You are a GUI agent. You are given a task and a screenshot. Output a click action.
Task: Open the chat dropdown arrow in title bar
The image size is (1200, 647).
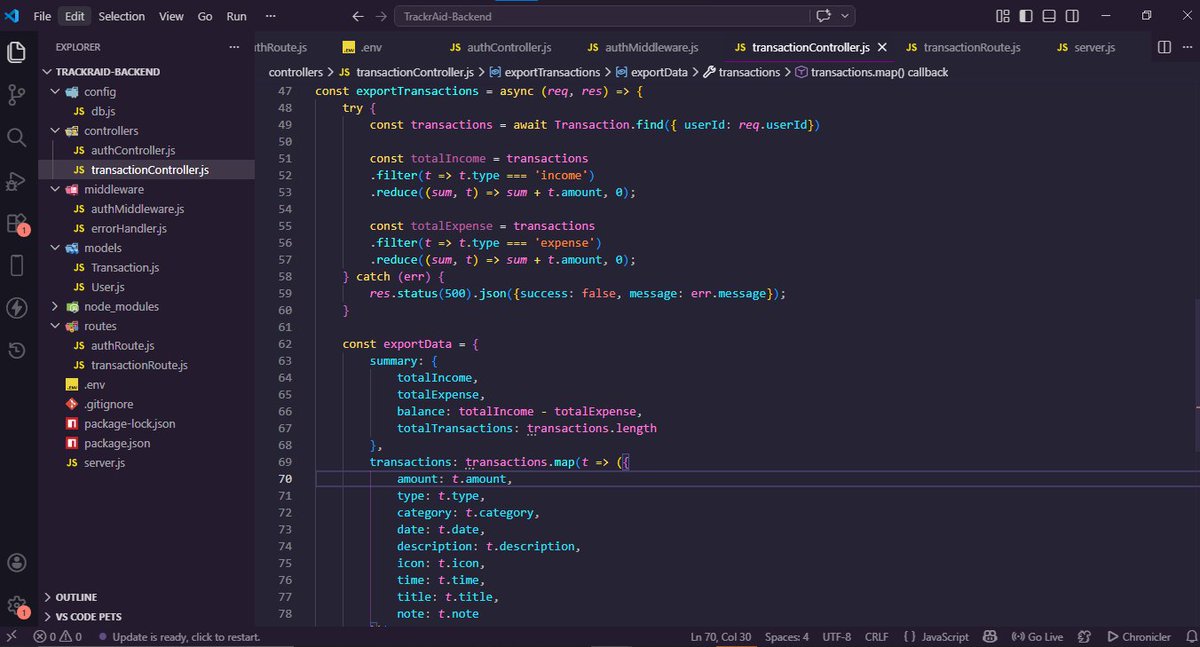click(x=846, y=16)
